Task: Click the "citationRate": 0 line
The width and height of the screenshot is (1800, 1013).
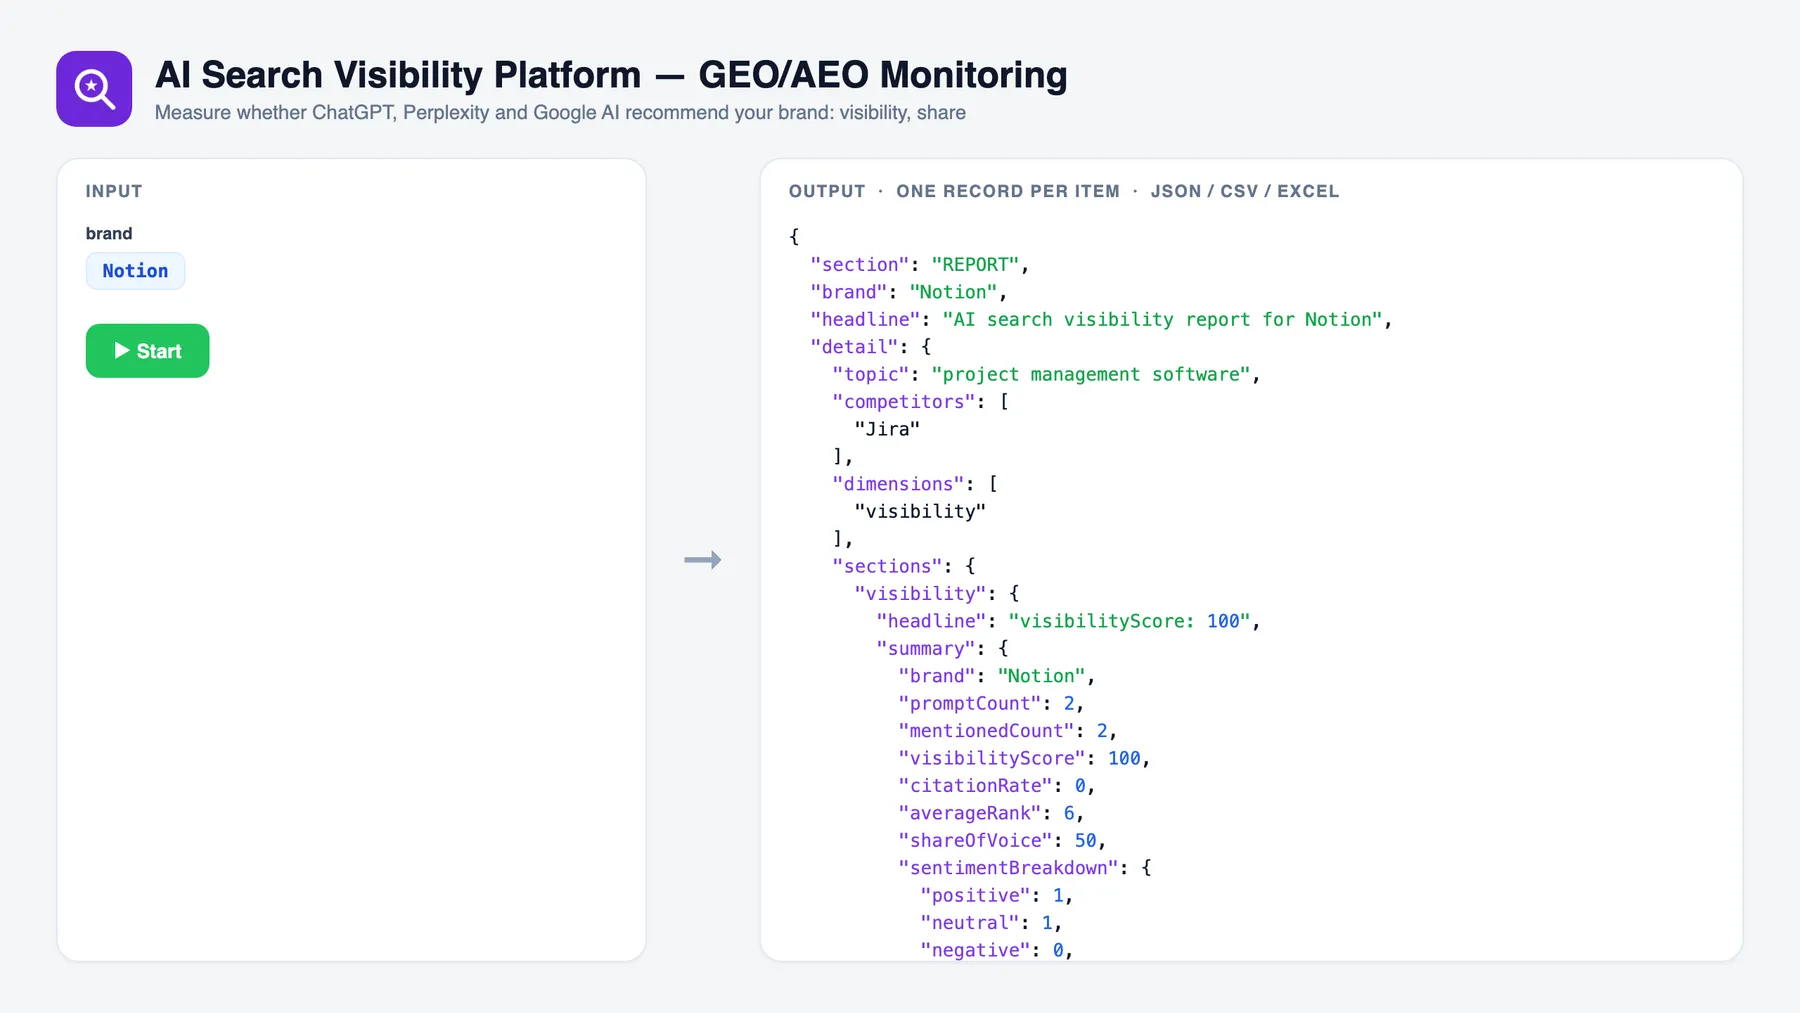Action: [996, 786]
